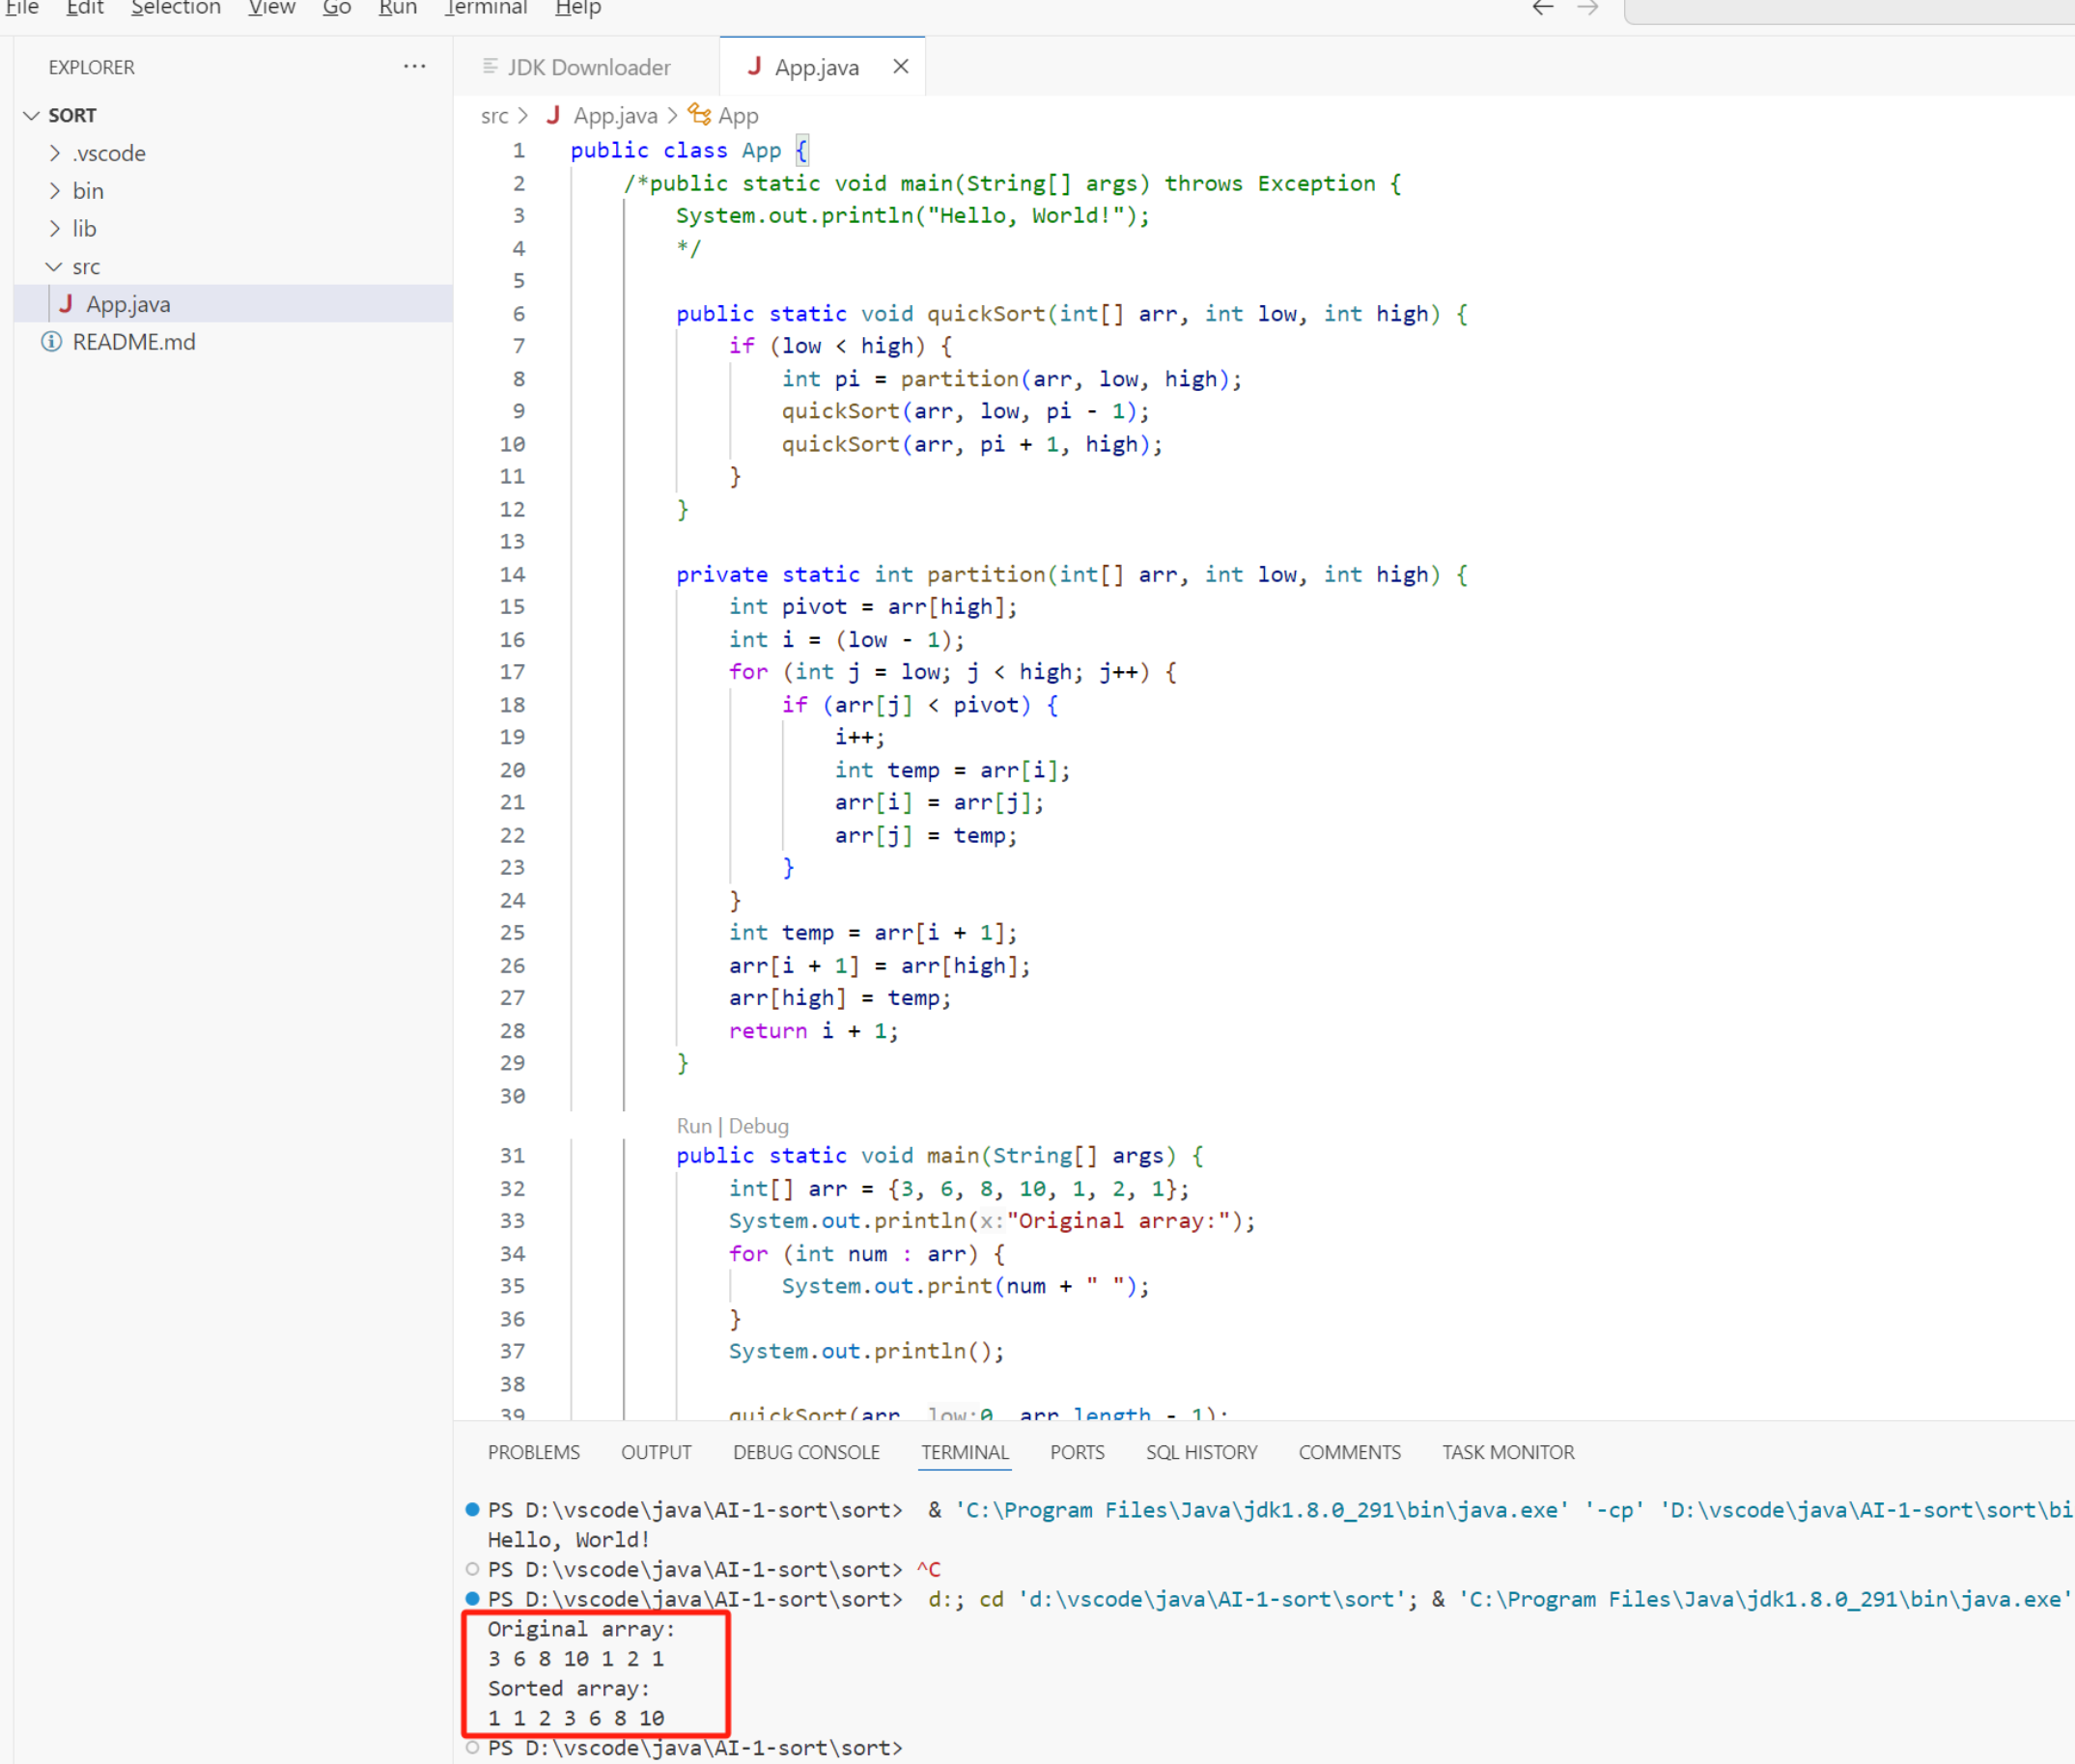
Task: Open the PORTS panel tab
Action: tap(1077, 1452)
